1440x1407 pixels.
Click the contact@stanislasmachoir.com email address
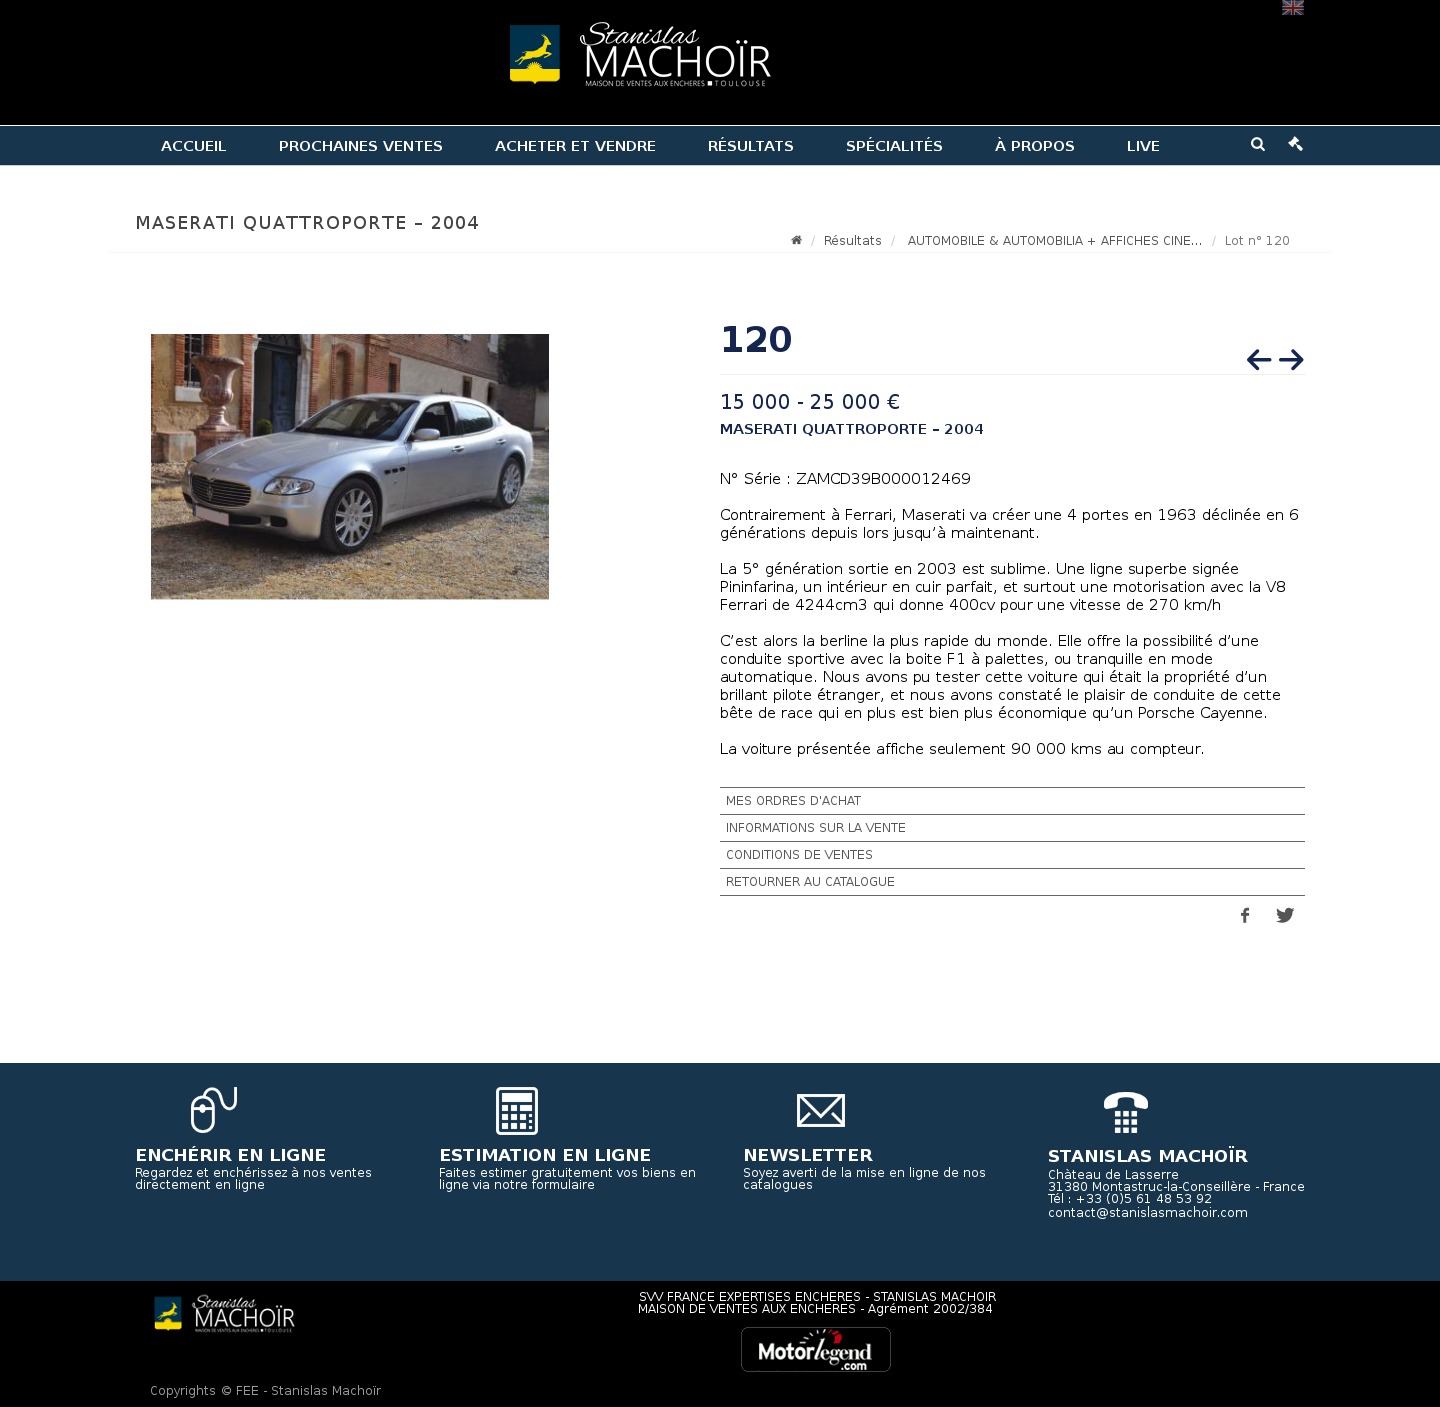pyautogui.click(x=1148, y=1213)
